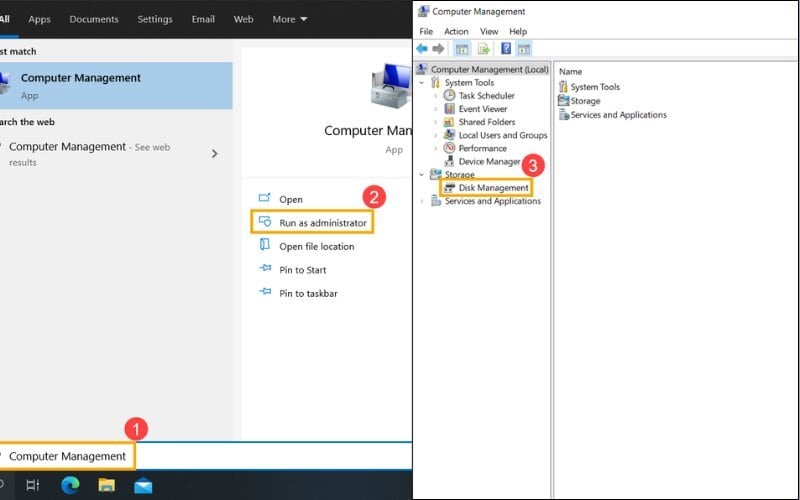Open the blue Help toolbar icon
The width and height of the screenshot is (800, 500).
[x=506, y=48]
